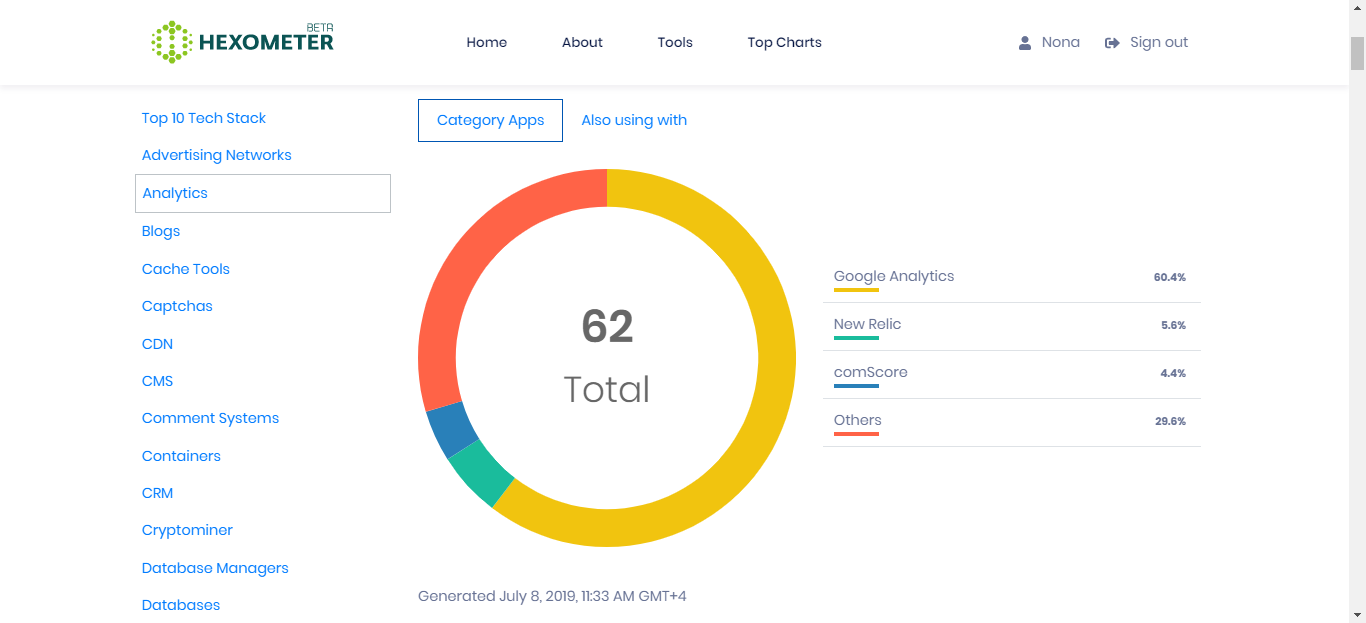
Task: Click the red Others donut chart segment
Action: pyautogui.click(x=468, y=258)
